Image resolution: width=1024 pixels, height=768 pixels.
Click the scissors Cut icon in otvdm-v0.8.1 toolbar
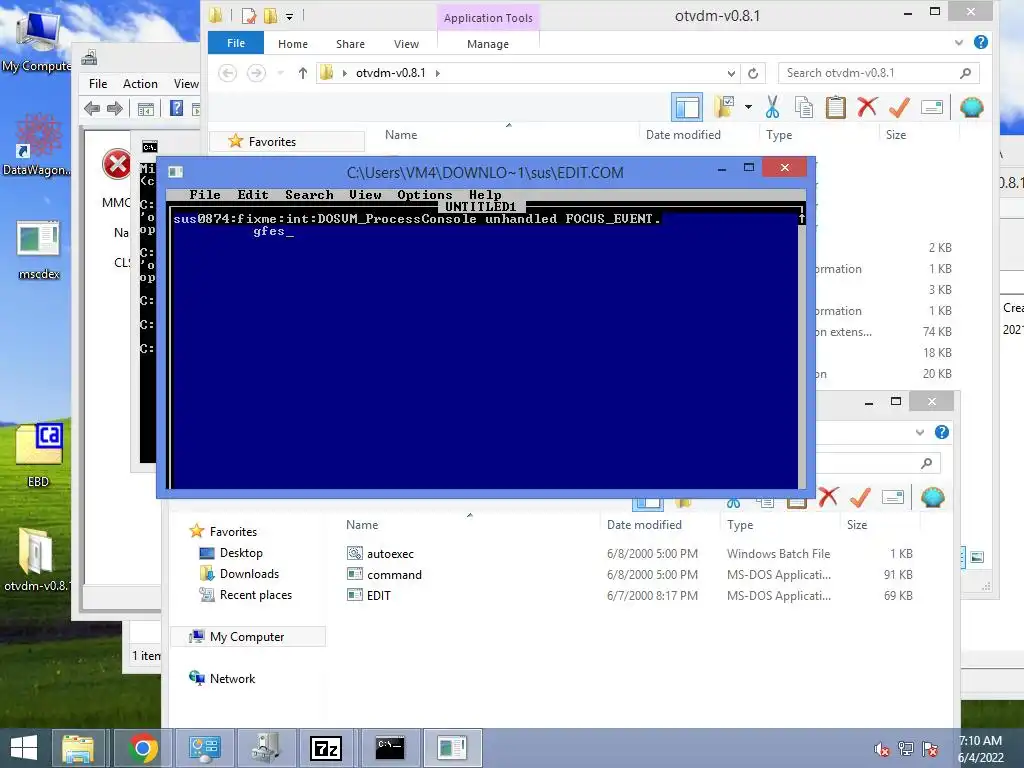click(x=773, y=106)
